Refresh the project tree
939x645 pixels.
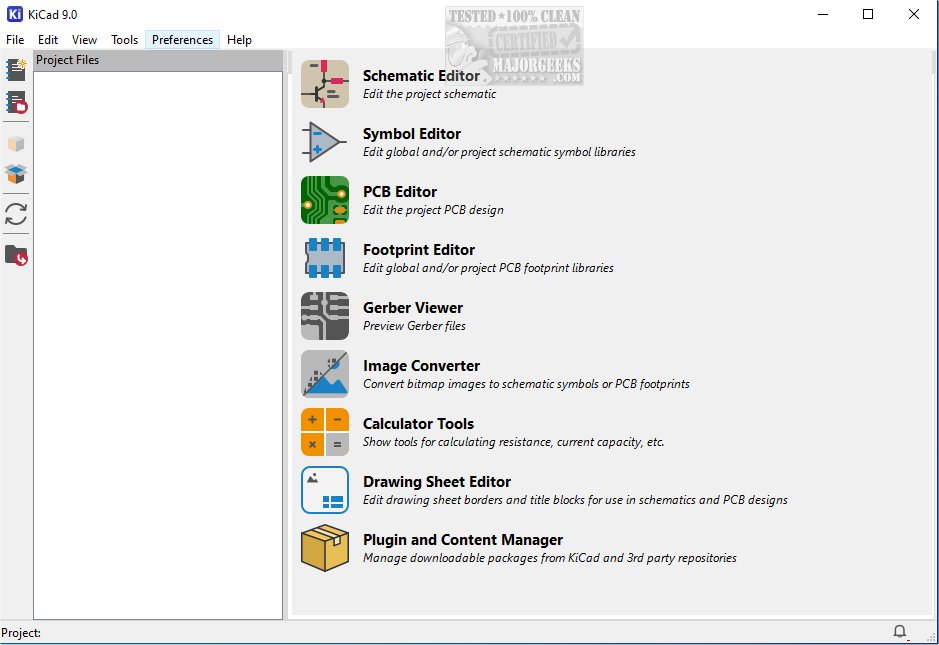coord(16,213)
